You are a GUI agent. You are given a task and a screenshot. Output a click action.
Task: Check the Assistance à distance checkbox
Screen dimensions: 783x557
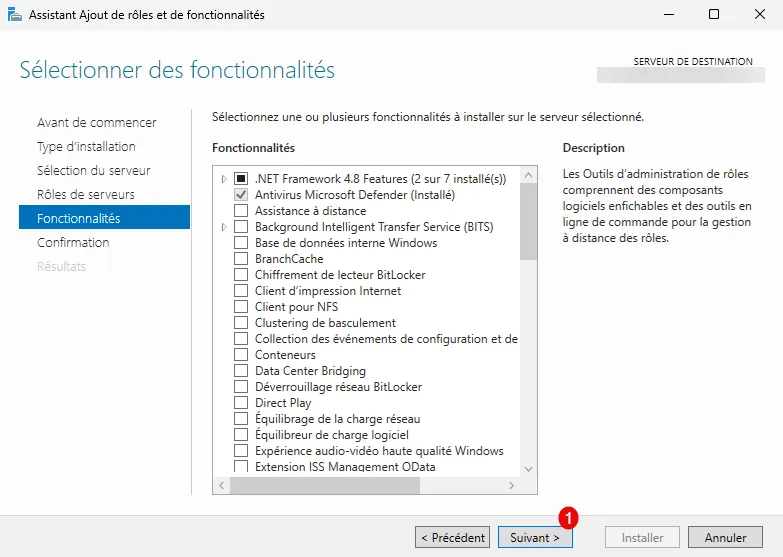pyautogui.click(x=240, y=211)
